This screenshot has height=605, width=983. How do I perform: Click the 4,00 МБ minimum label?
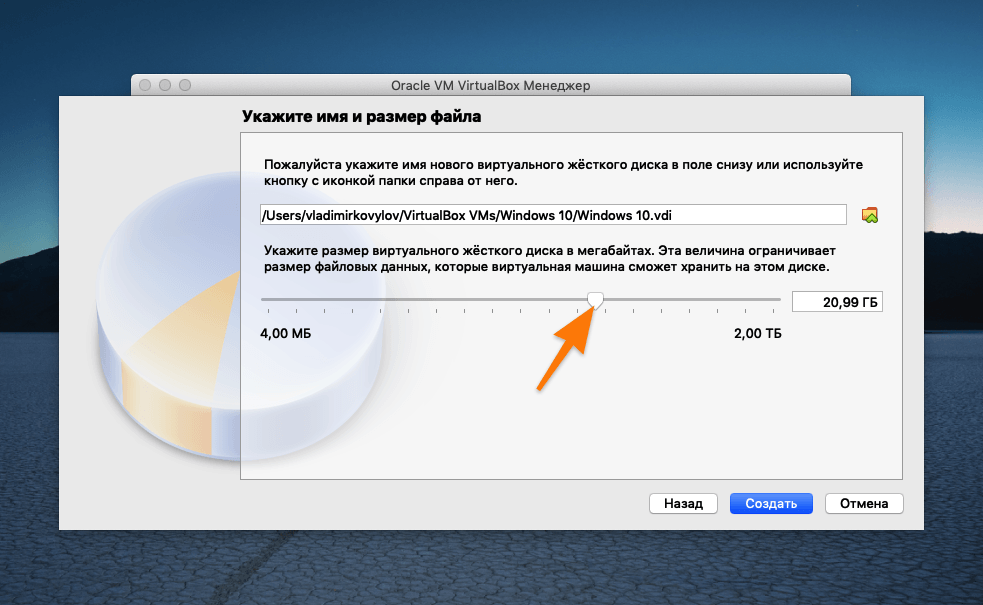point(285,334)
